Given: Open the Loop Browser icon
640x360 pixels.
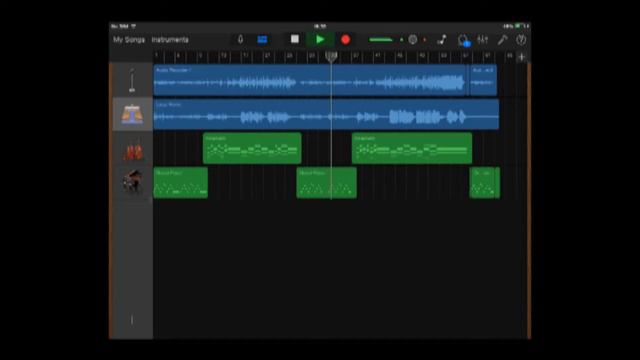Looking at the screenshot, I should [x=463, y=40].
